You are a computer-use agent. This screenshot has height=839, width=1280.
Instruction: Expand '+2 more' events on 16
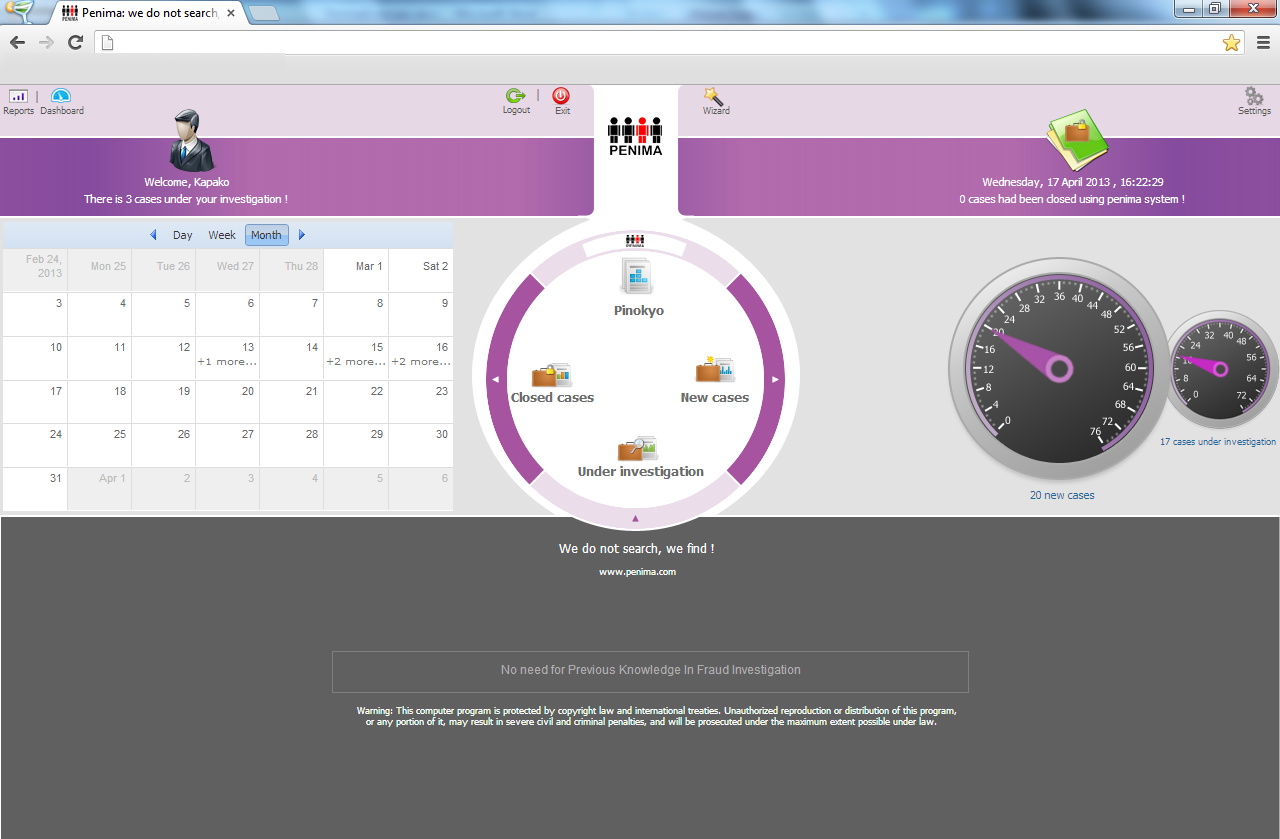point(420,362)
